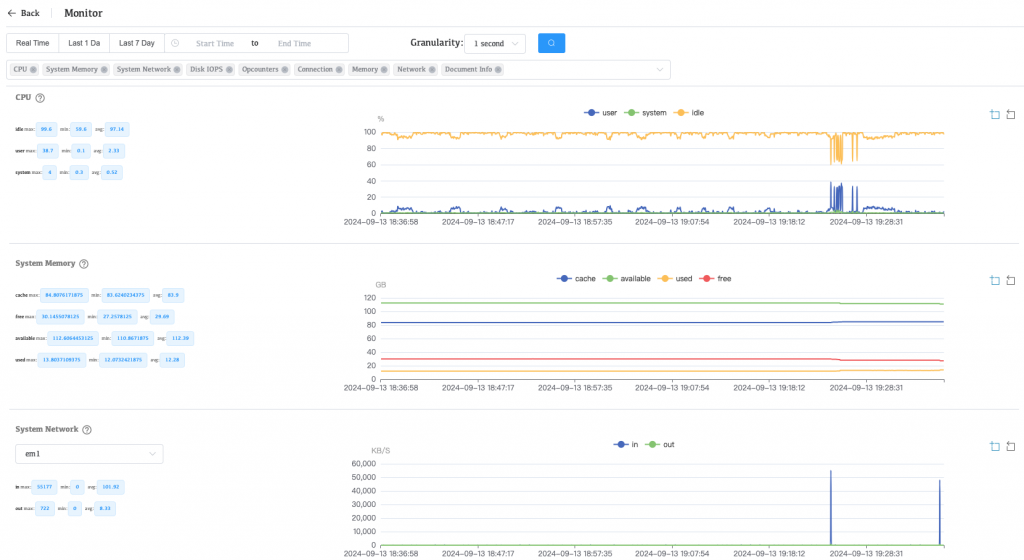Image resolution: width=1024 pixels, height=560 pixels.
Task: Open the em1 network interface dropdown
Action: coord(89,454)
